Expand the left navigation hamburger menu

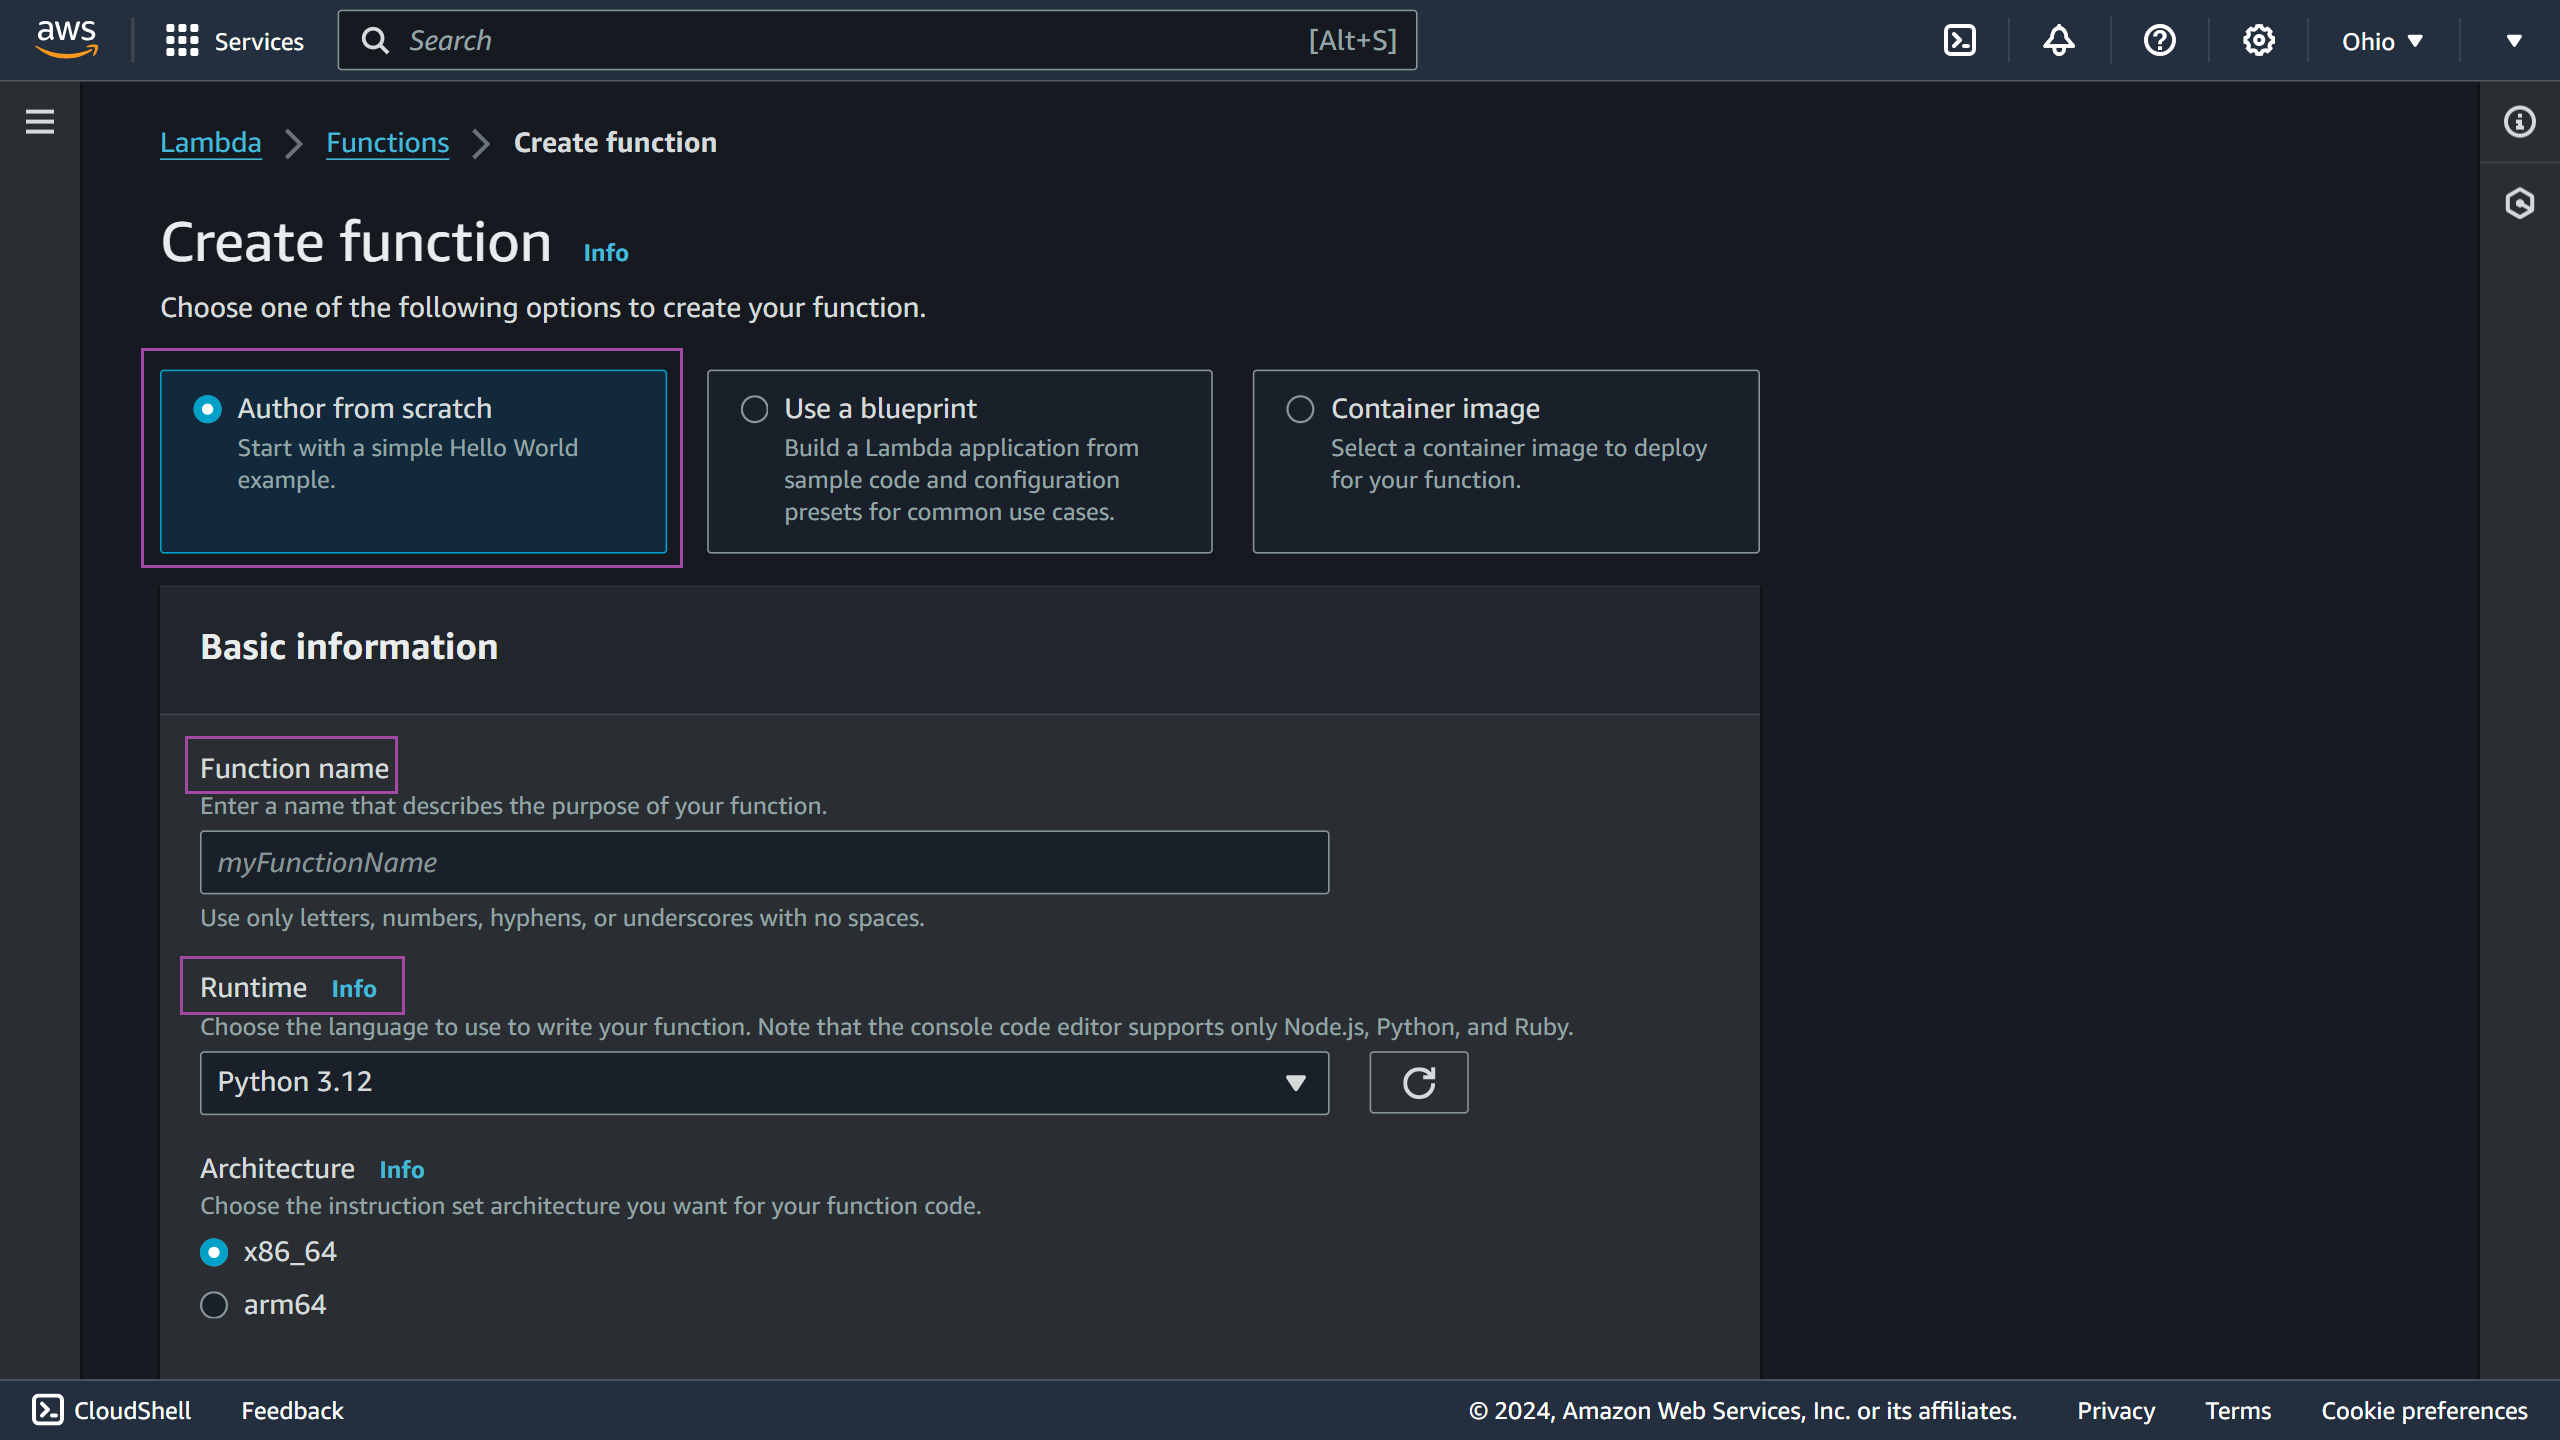[x=40, y=122]
